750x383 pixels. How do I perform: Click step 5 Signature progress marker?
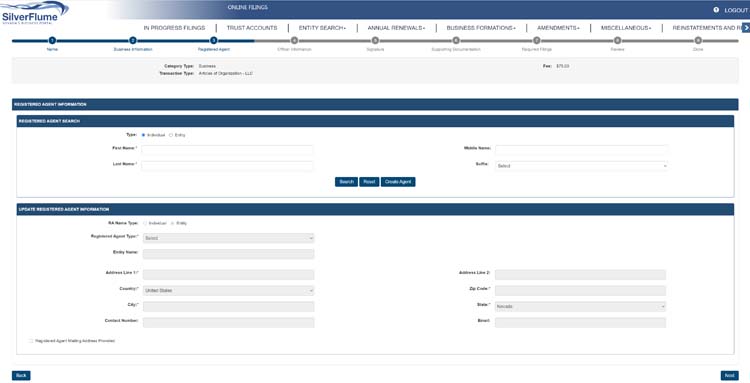pyautogui.click(x=375, y=41)
